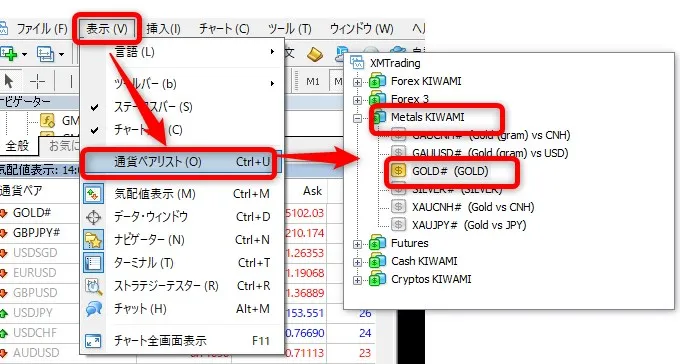Click 気配値表示 (M) icon in menu
Image resolution: width=680 pixels, height=364 pixels.
[x=93, y=194]
